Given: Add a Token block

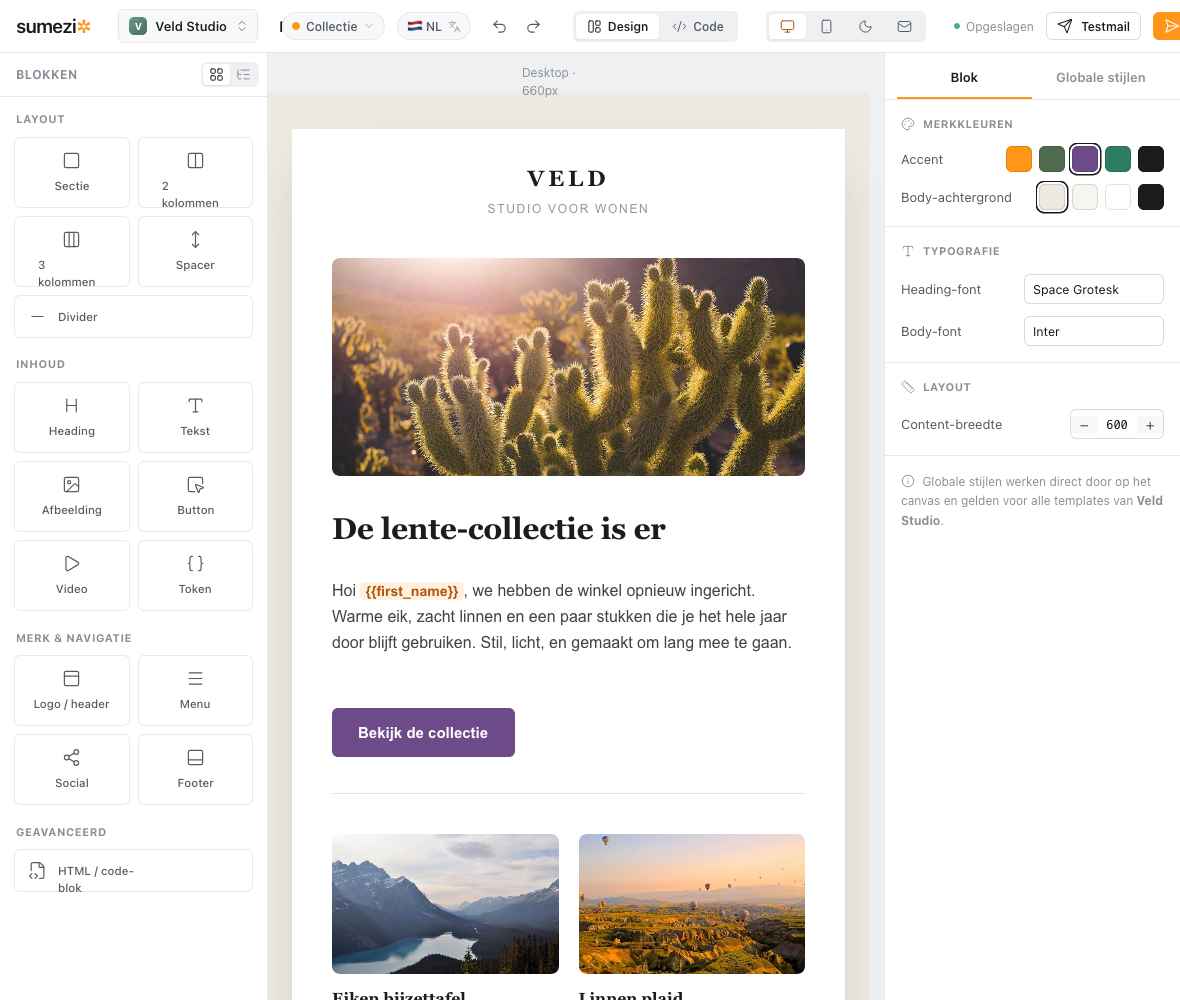Looking at the screenshot, I should pyautogui.click(x=195, y=576).
